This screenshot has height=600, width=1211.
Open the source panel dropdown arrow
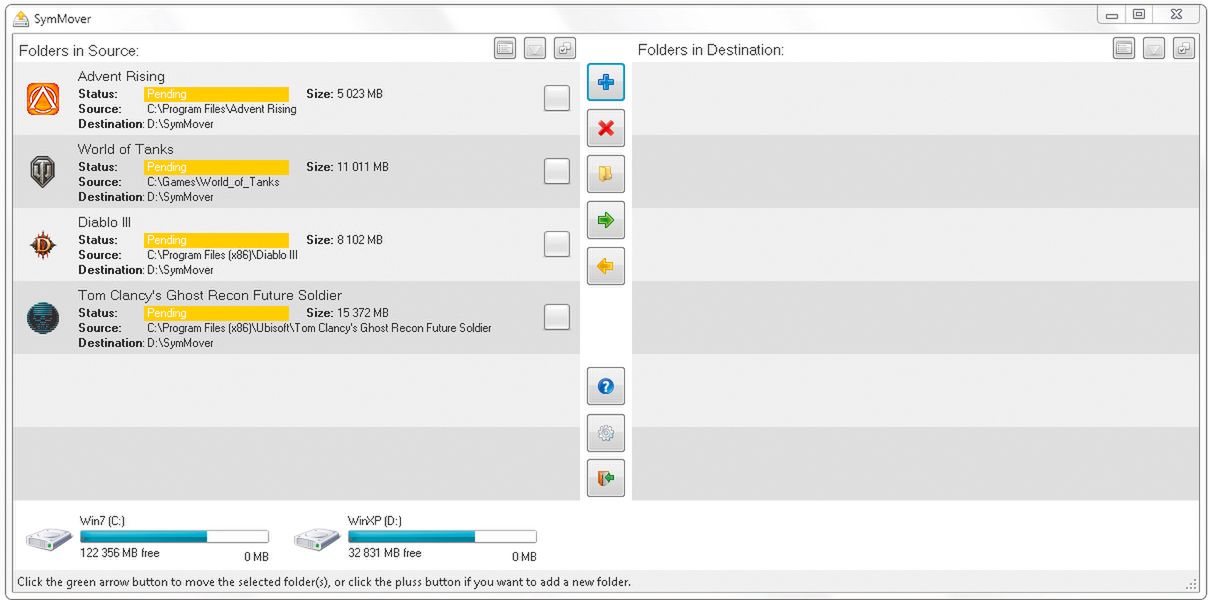pyautogui.click(x=535, y=48)
